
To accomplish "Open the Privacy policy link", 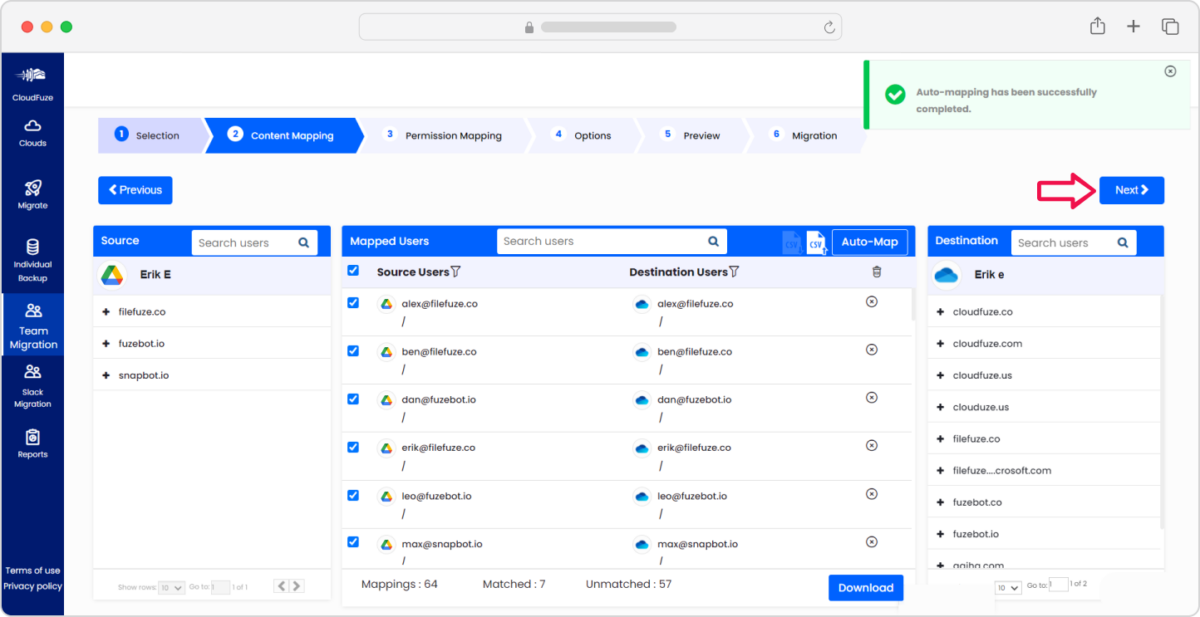I will (32, 586).
